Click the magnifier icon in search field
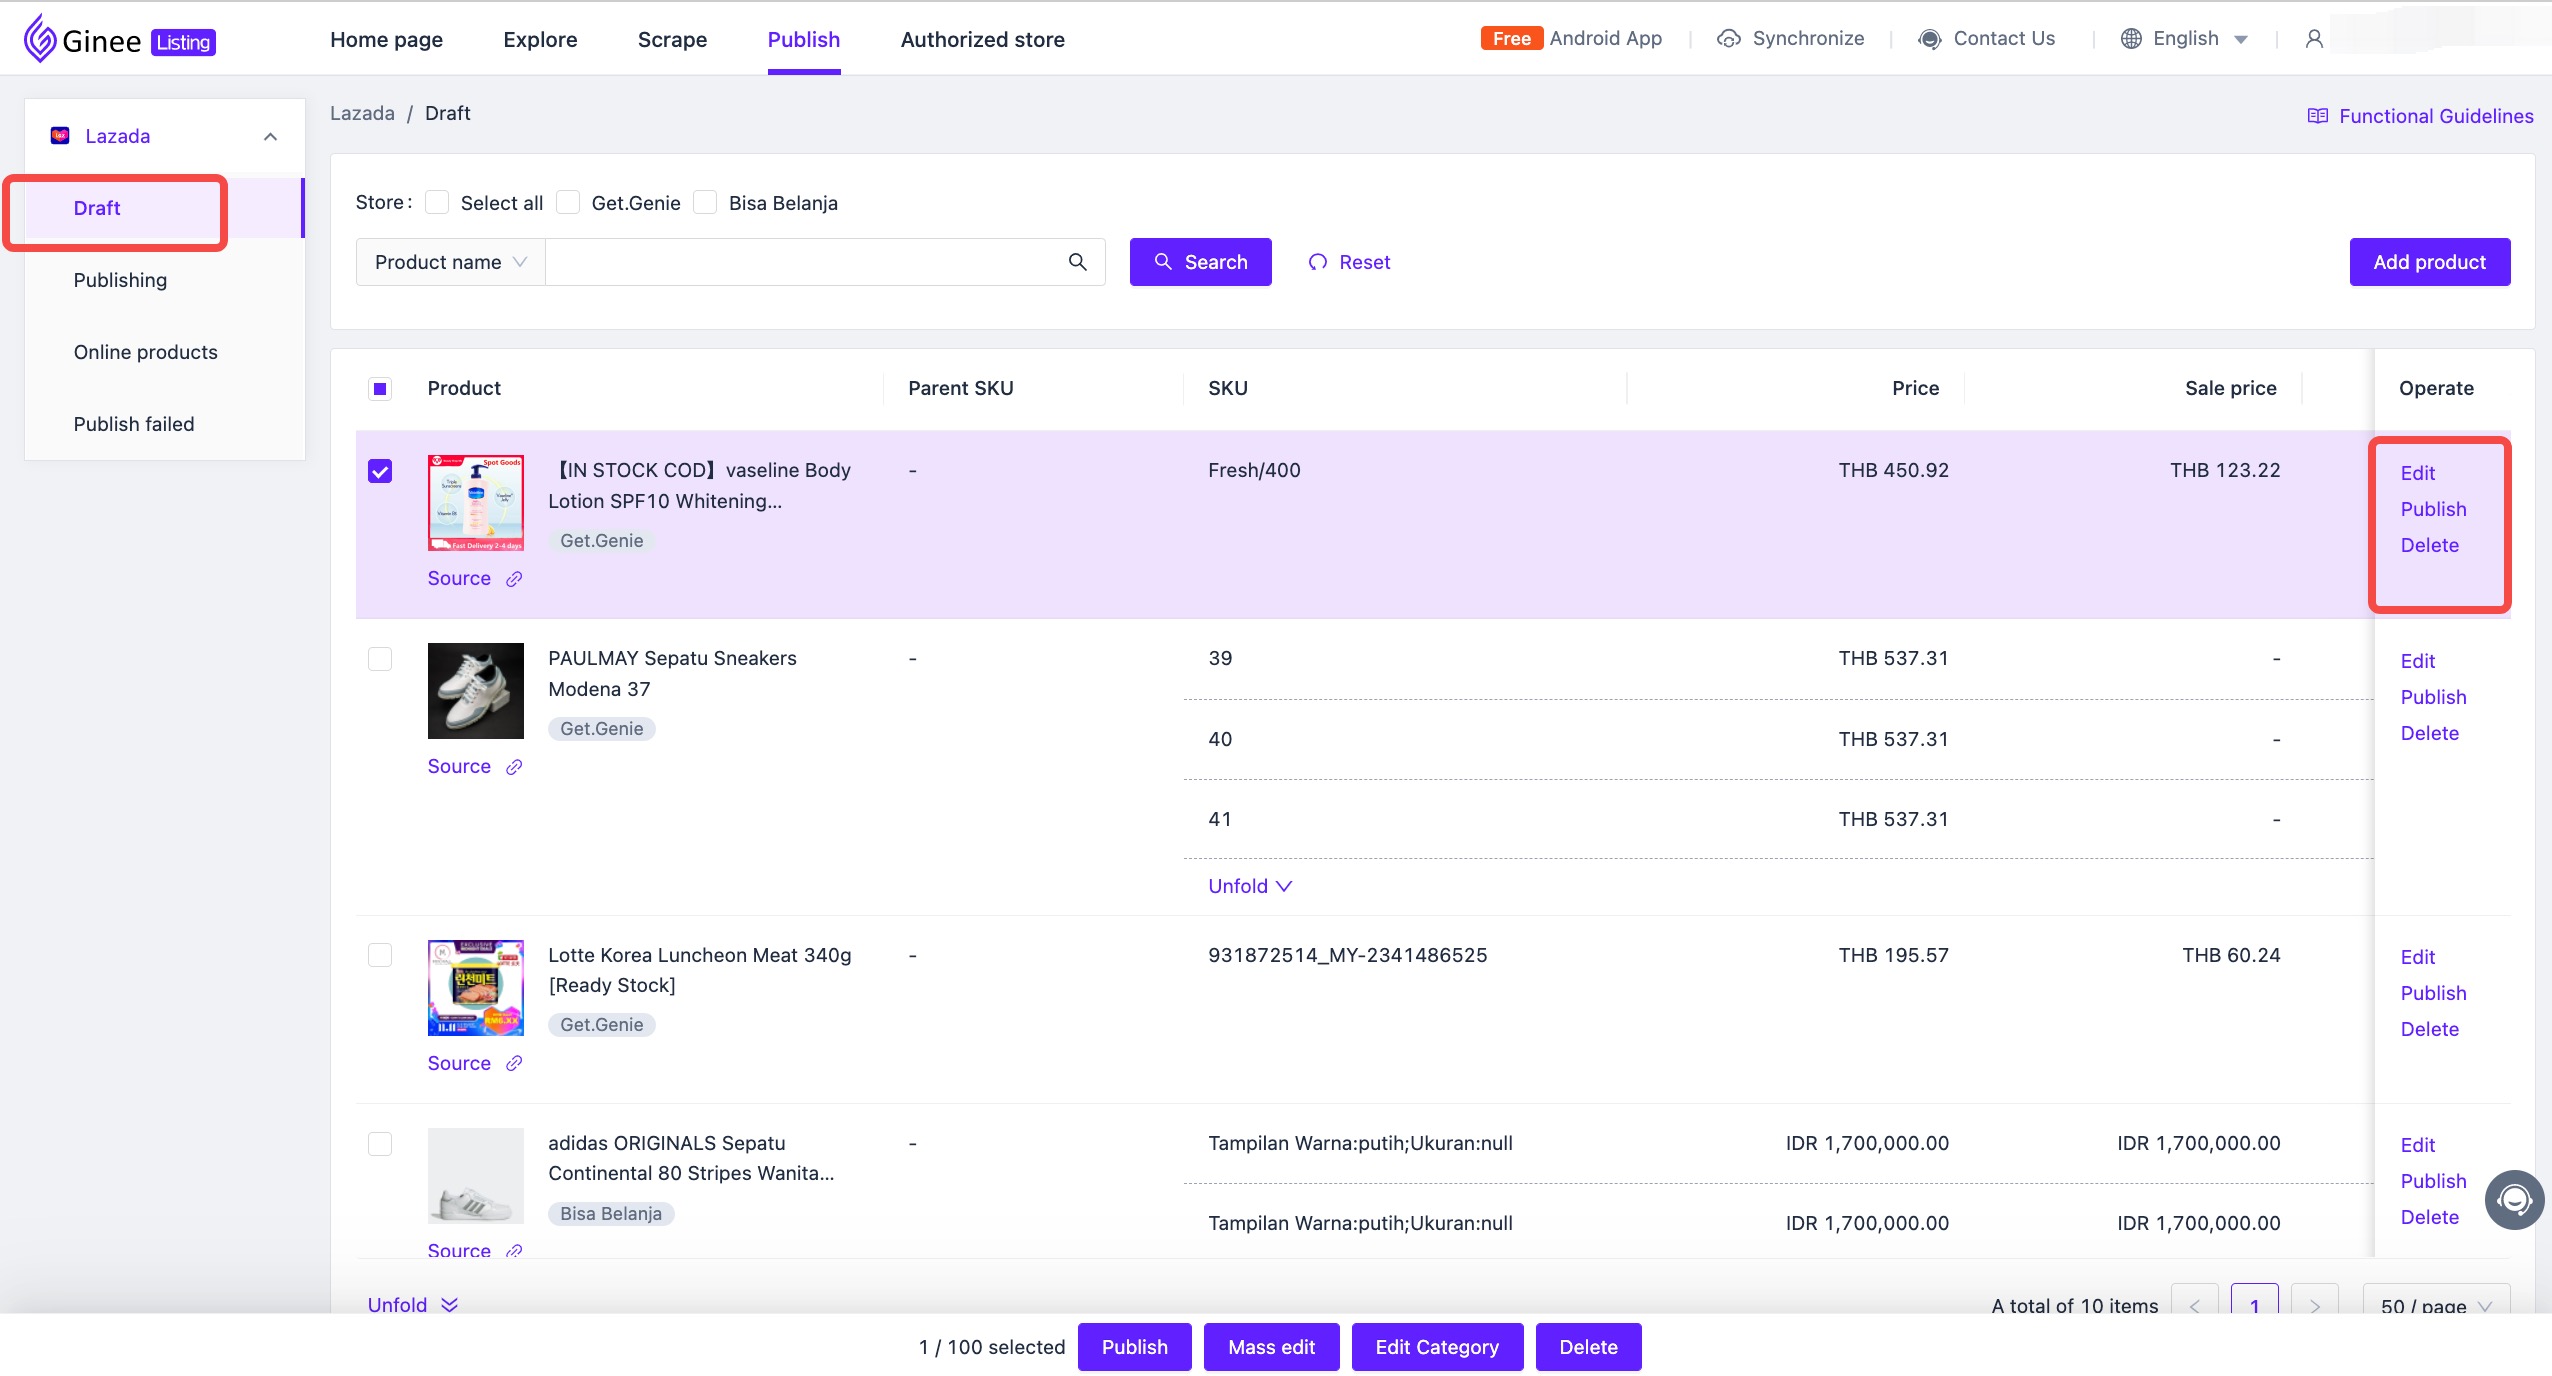Image resolution: width=2552 pixels, height=1376 pixels. point(1077,262)
